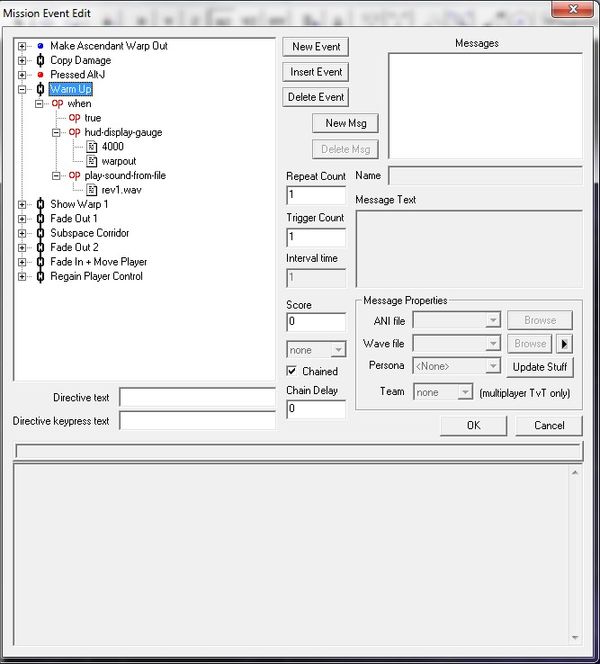Click the New Event button
Image resolution: width=600 pixels, height=664 pixels.
tap(316, 47)
